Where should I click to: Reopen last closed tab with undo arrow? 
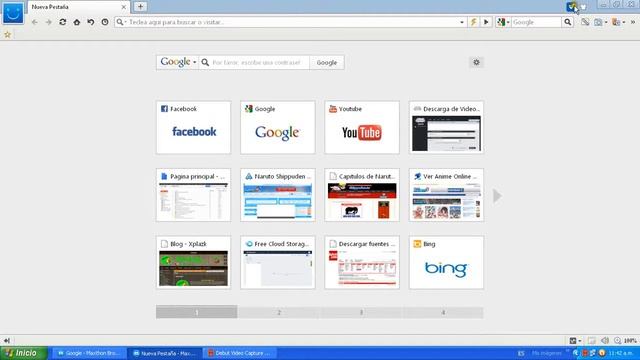point(91,22)
